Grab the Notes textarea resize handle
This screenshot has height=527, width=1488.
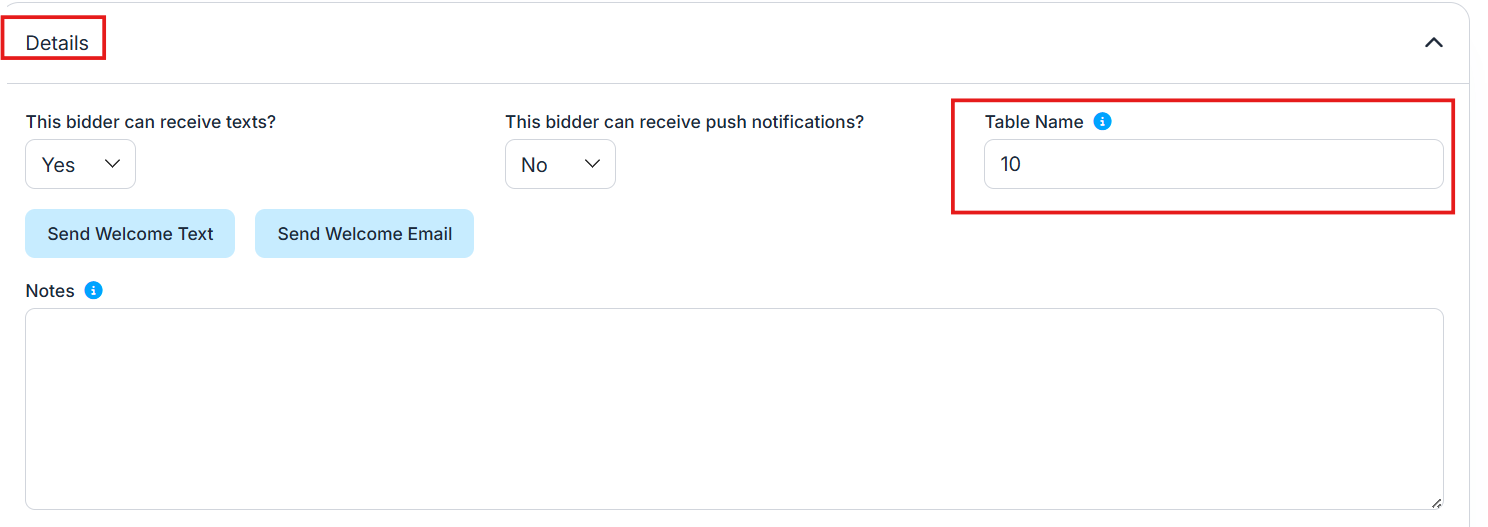click(1436, 502)
